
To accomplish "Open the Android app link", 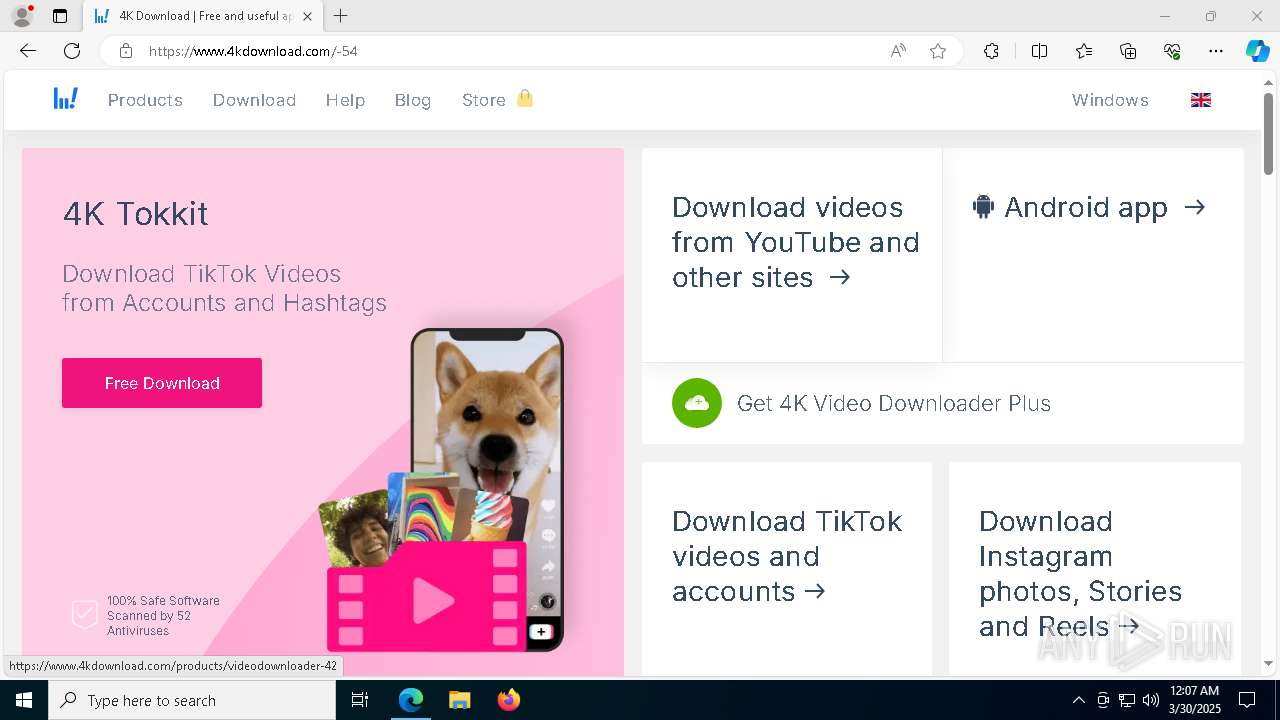I will click(x=1089, y=207).
